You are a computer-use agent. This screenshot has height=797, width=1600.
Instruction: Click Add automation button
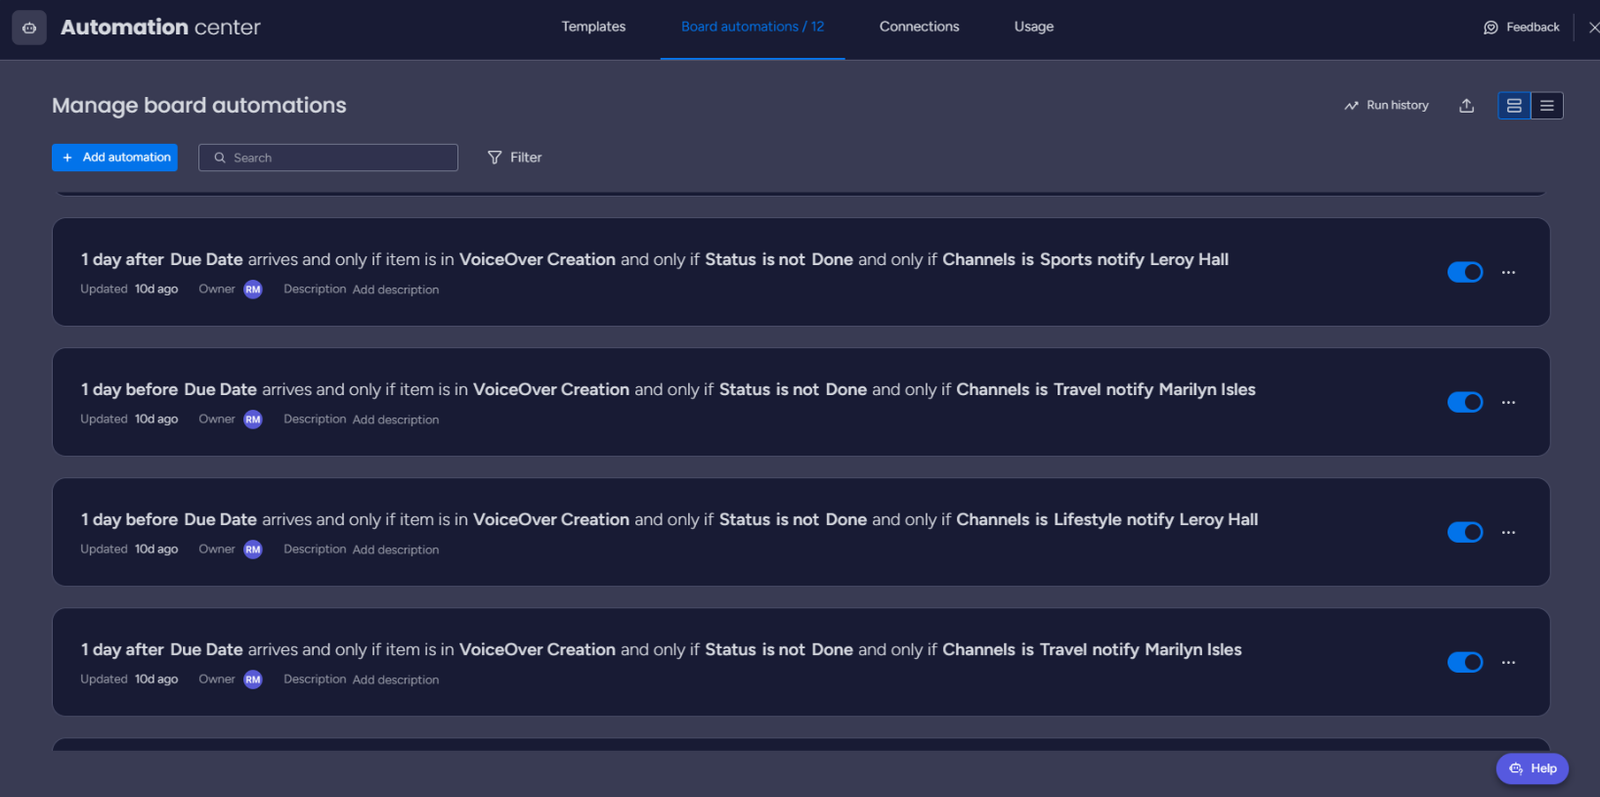tap(115, 157)
